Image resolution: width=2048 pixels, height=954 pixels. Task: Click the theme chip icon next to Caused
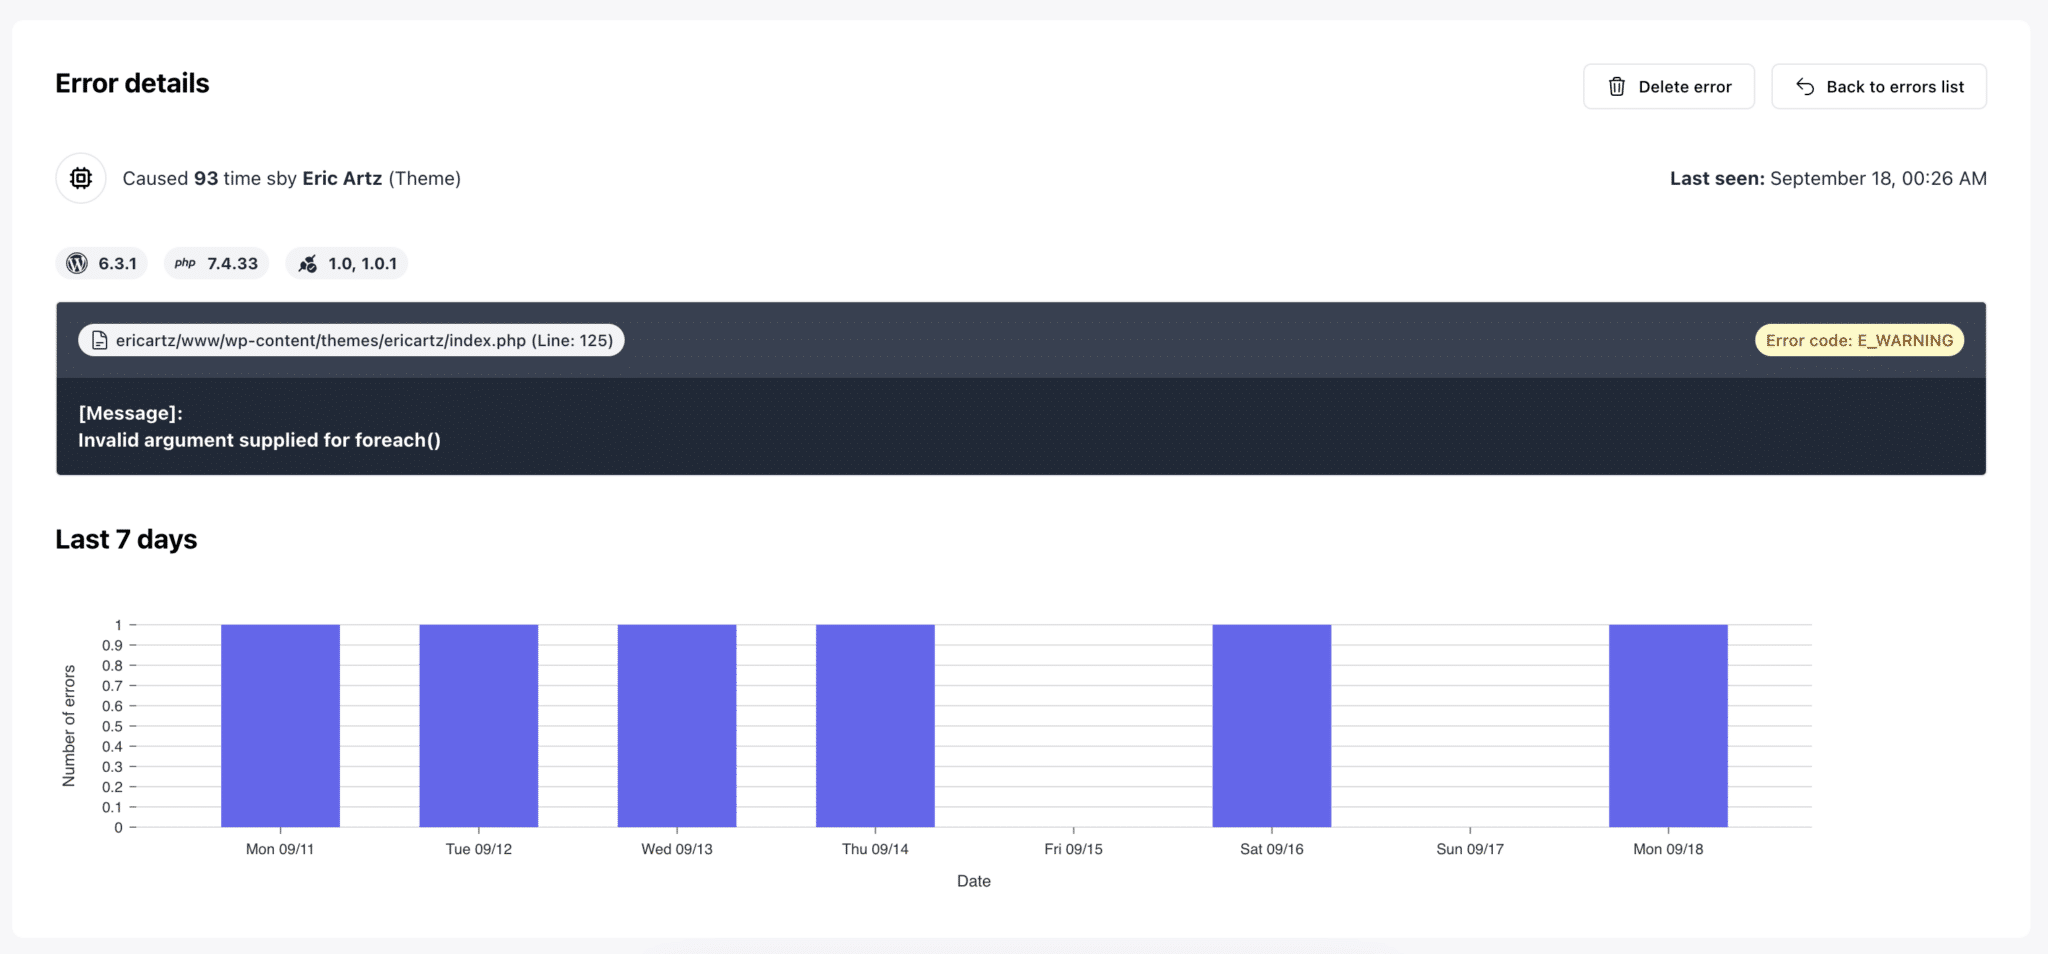[81, 178]
